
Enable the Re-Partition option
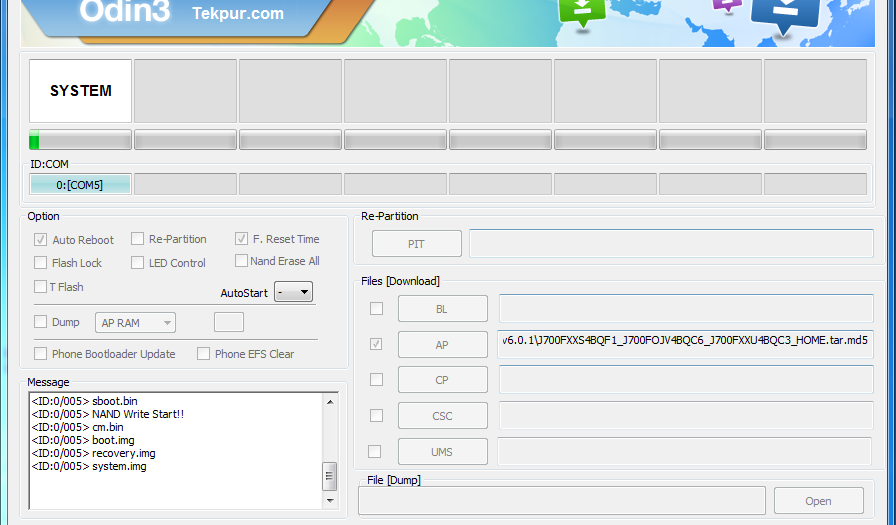tap(137, 238)
